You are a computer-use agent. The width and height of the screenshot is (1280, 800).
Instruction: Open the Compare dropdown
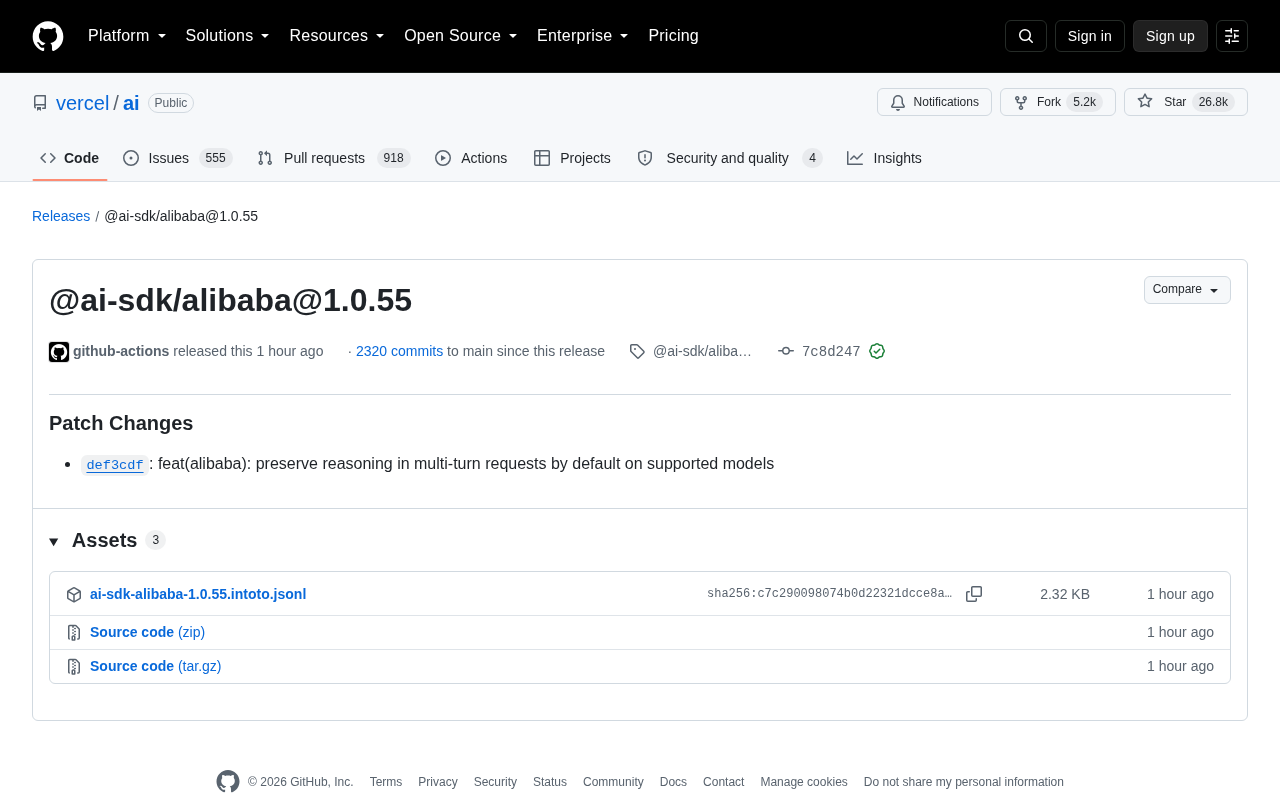coord(1187,290)
